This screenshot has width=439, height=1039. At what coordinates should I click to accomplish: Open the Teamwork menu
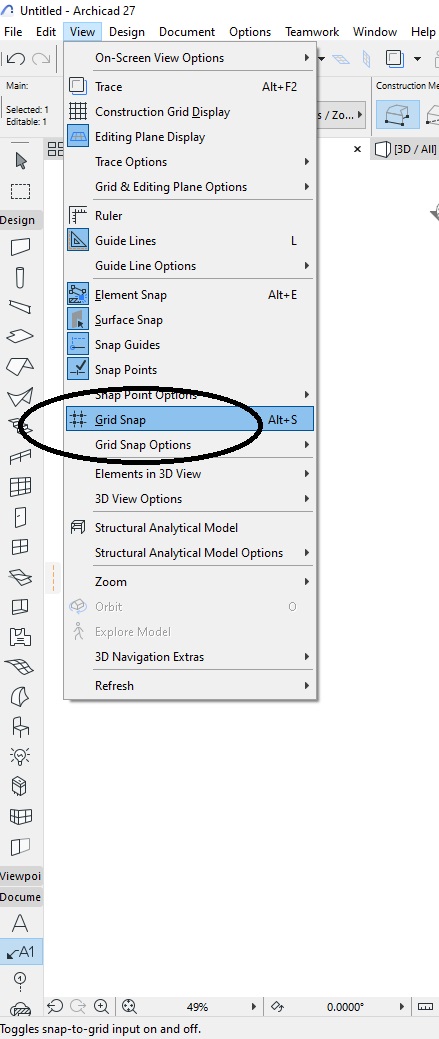[312, 32]
